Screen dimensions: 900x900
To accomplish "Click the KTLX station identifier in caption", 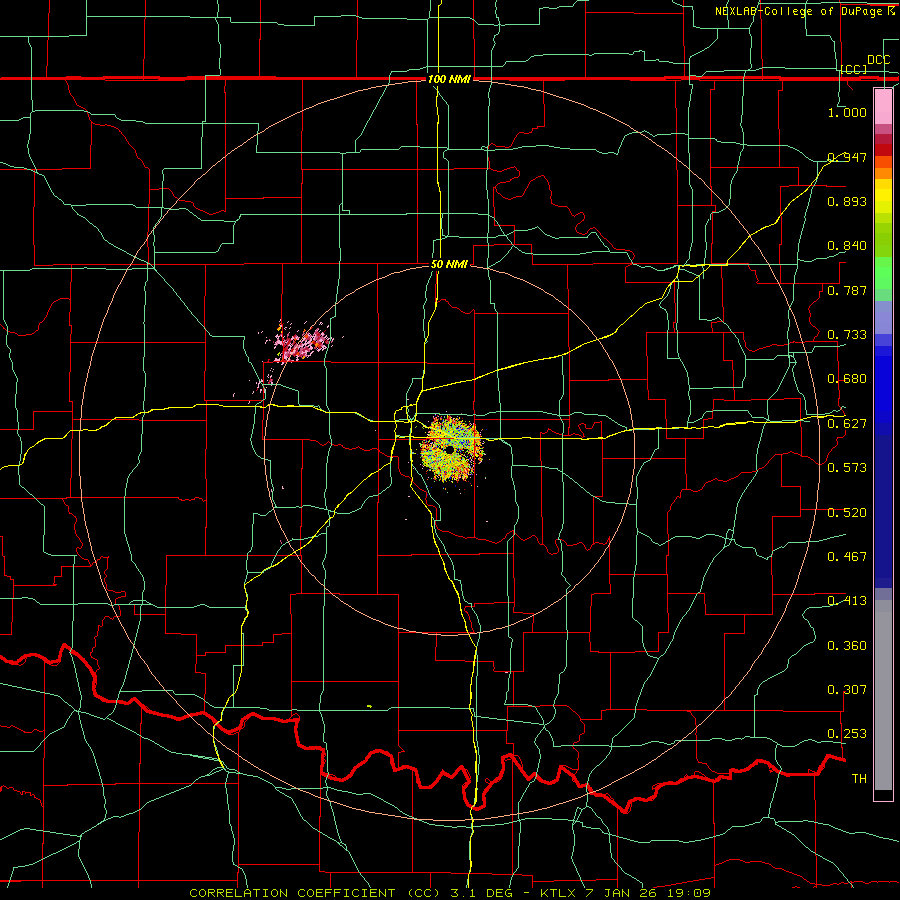I will pyautogui.click(x=560, y=893).
